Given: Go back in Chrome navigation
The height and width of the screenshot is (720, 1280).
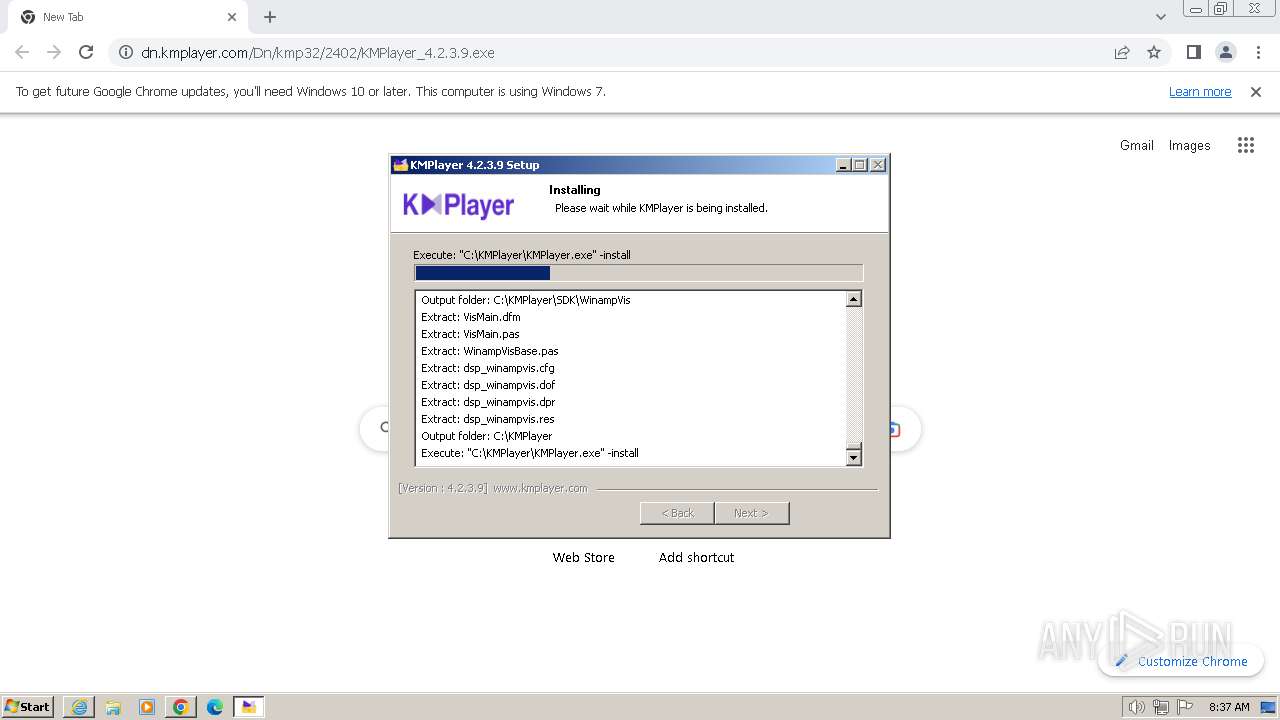Looking at the screenshot, I should 22,52.
